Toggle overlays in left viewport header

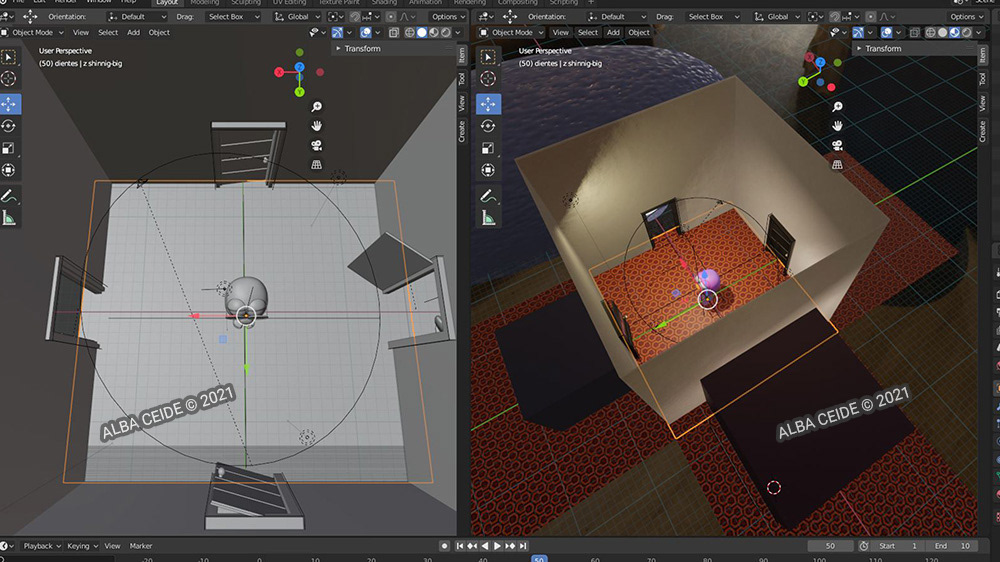point(365,32)
